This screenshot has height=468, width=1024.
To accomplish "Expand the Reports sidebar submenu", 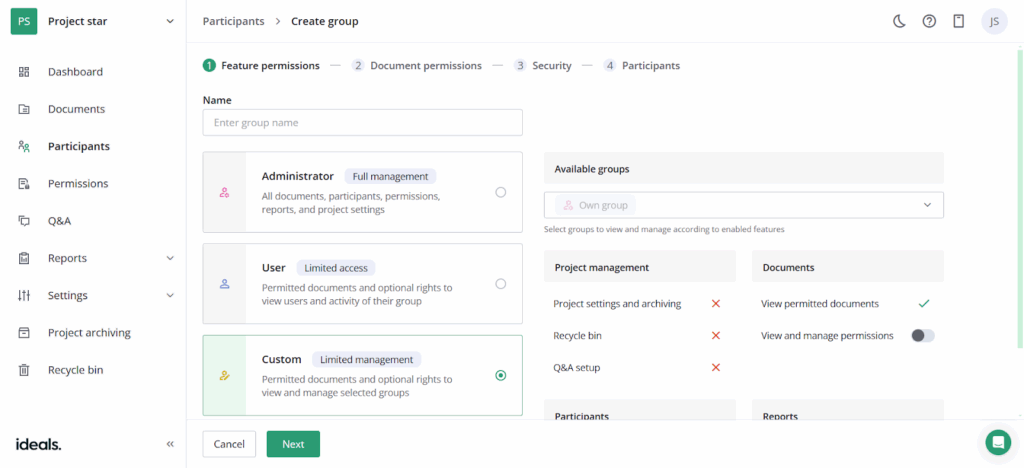I will click(x=170, y=258).
